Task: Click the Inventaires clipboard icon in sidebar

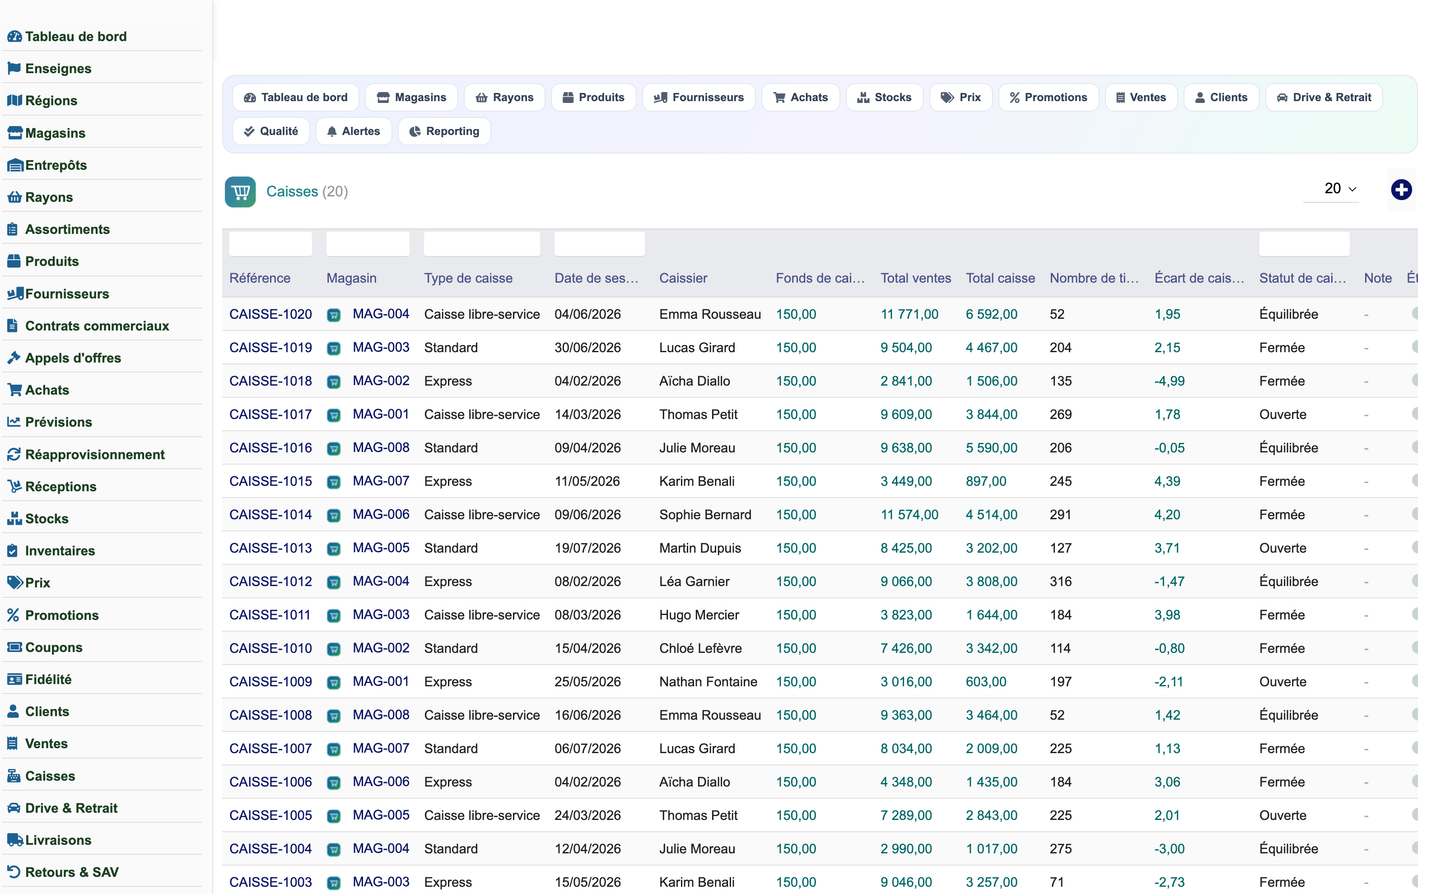Action: tap(13, 551)
